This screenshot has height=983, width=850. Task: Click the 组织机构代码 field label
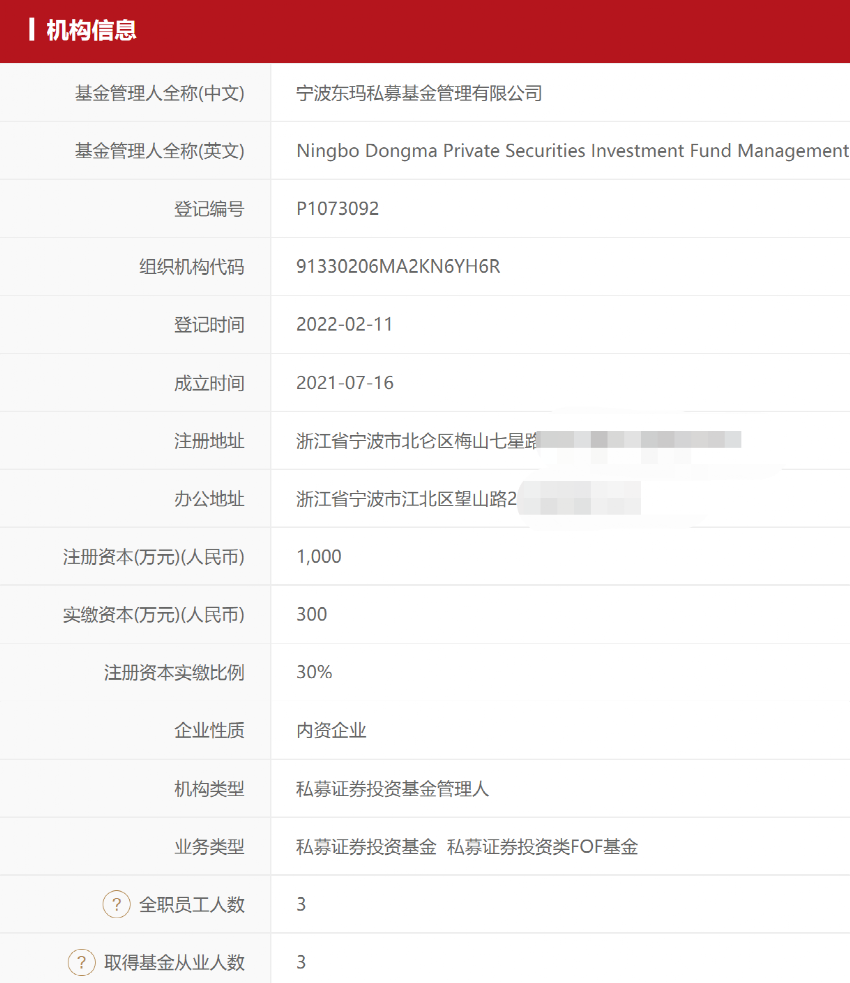click(x=191, y=267)
